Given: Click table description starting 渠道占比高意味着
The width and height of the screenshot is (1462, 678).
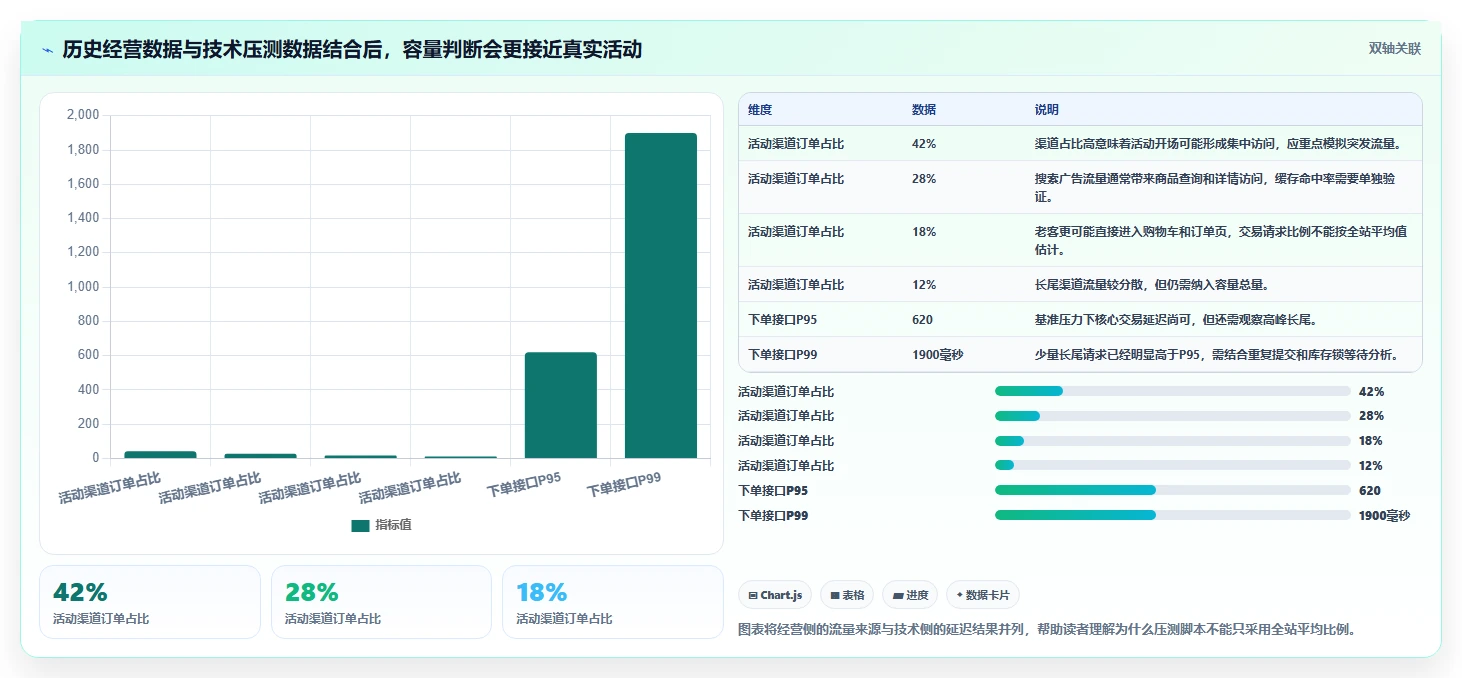Looking at the screenshot, I should coord(1218,144).
